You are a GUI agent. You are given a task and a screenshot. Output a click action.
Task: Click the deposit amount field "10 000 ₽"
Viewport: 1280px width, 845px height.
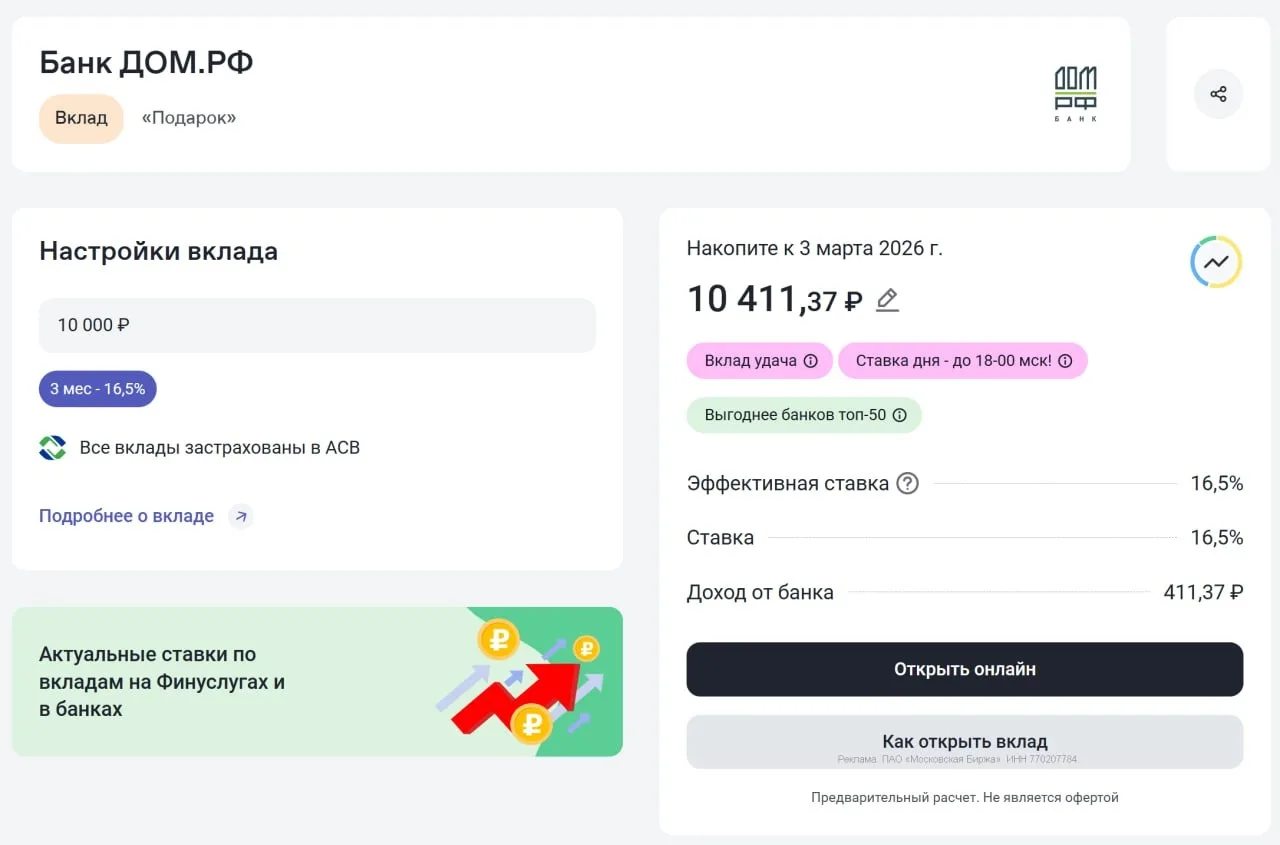point(317,325)
